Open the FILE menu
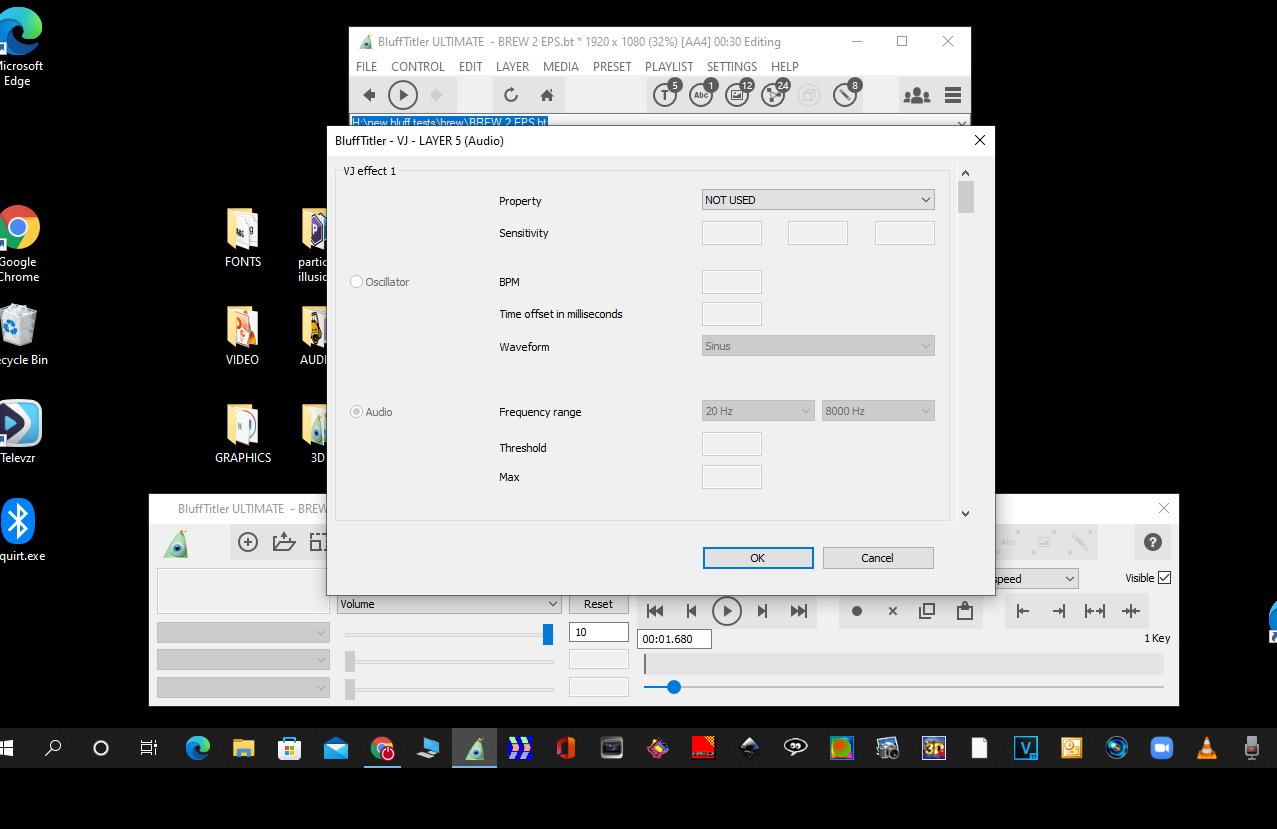The height and width of the screenshot is (829, 1277). point(367,67)
